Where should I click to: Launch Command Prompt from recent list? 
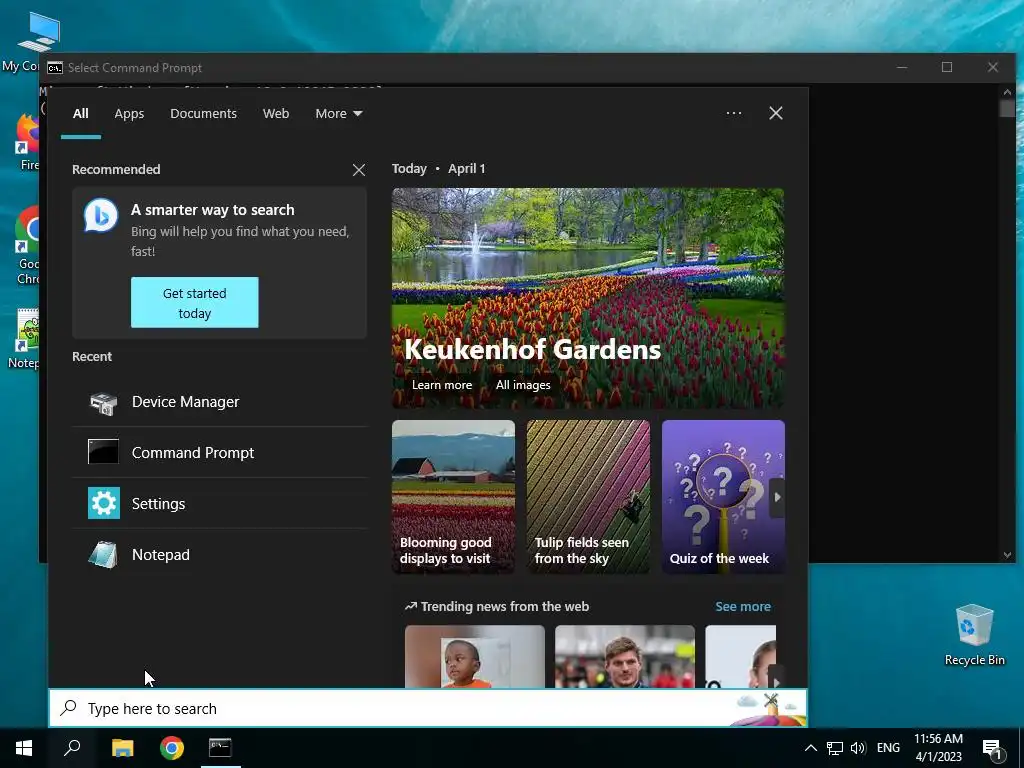click(220, 453)
